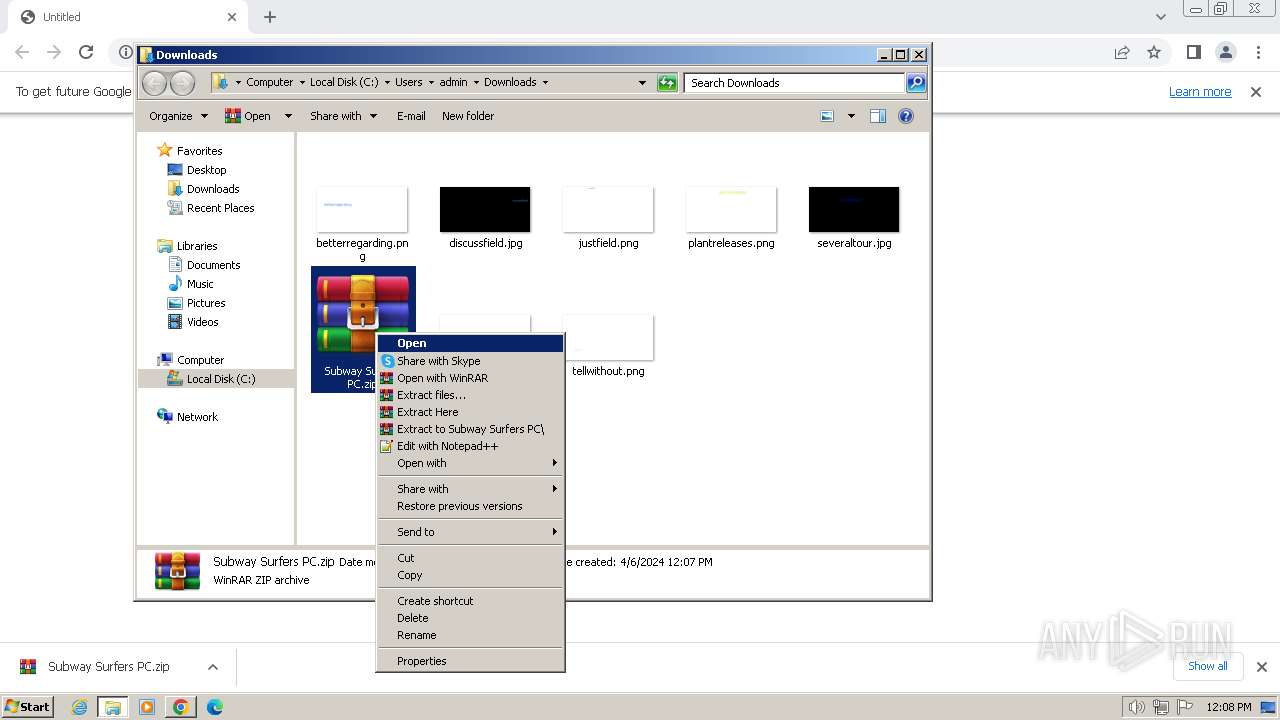This screenshot has width=1280, height=720.
Task: Choose Copy from the context menu
Action: 470,575
